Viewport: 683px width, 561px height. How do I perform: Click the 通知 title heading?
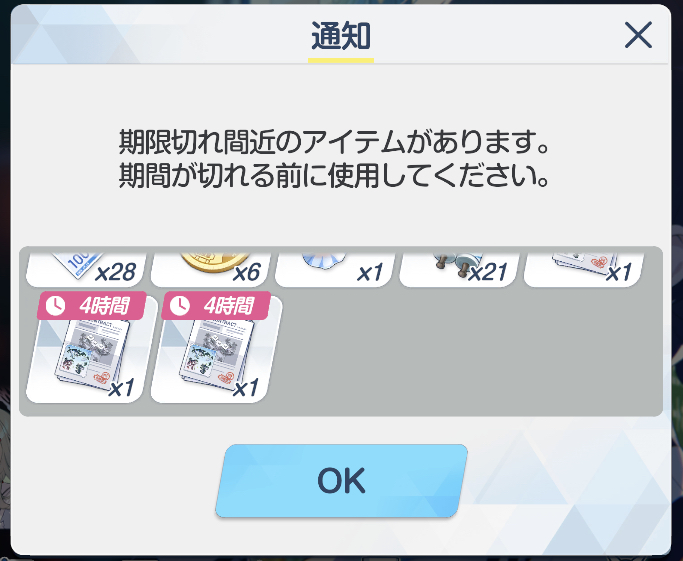[341, 36]
